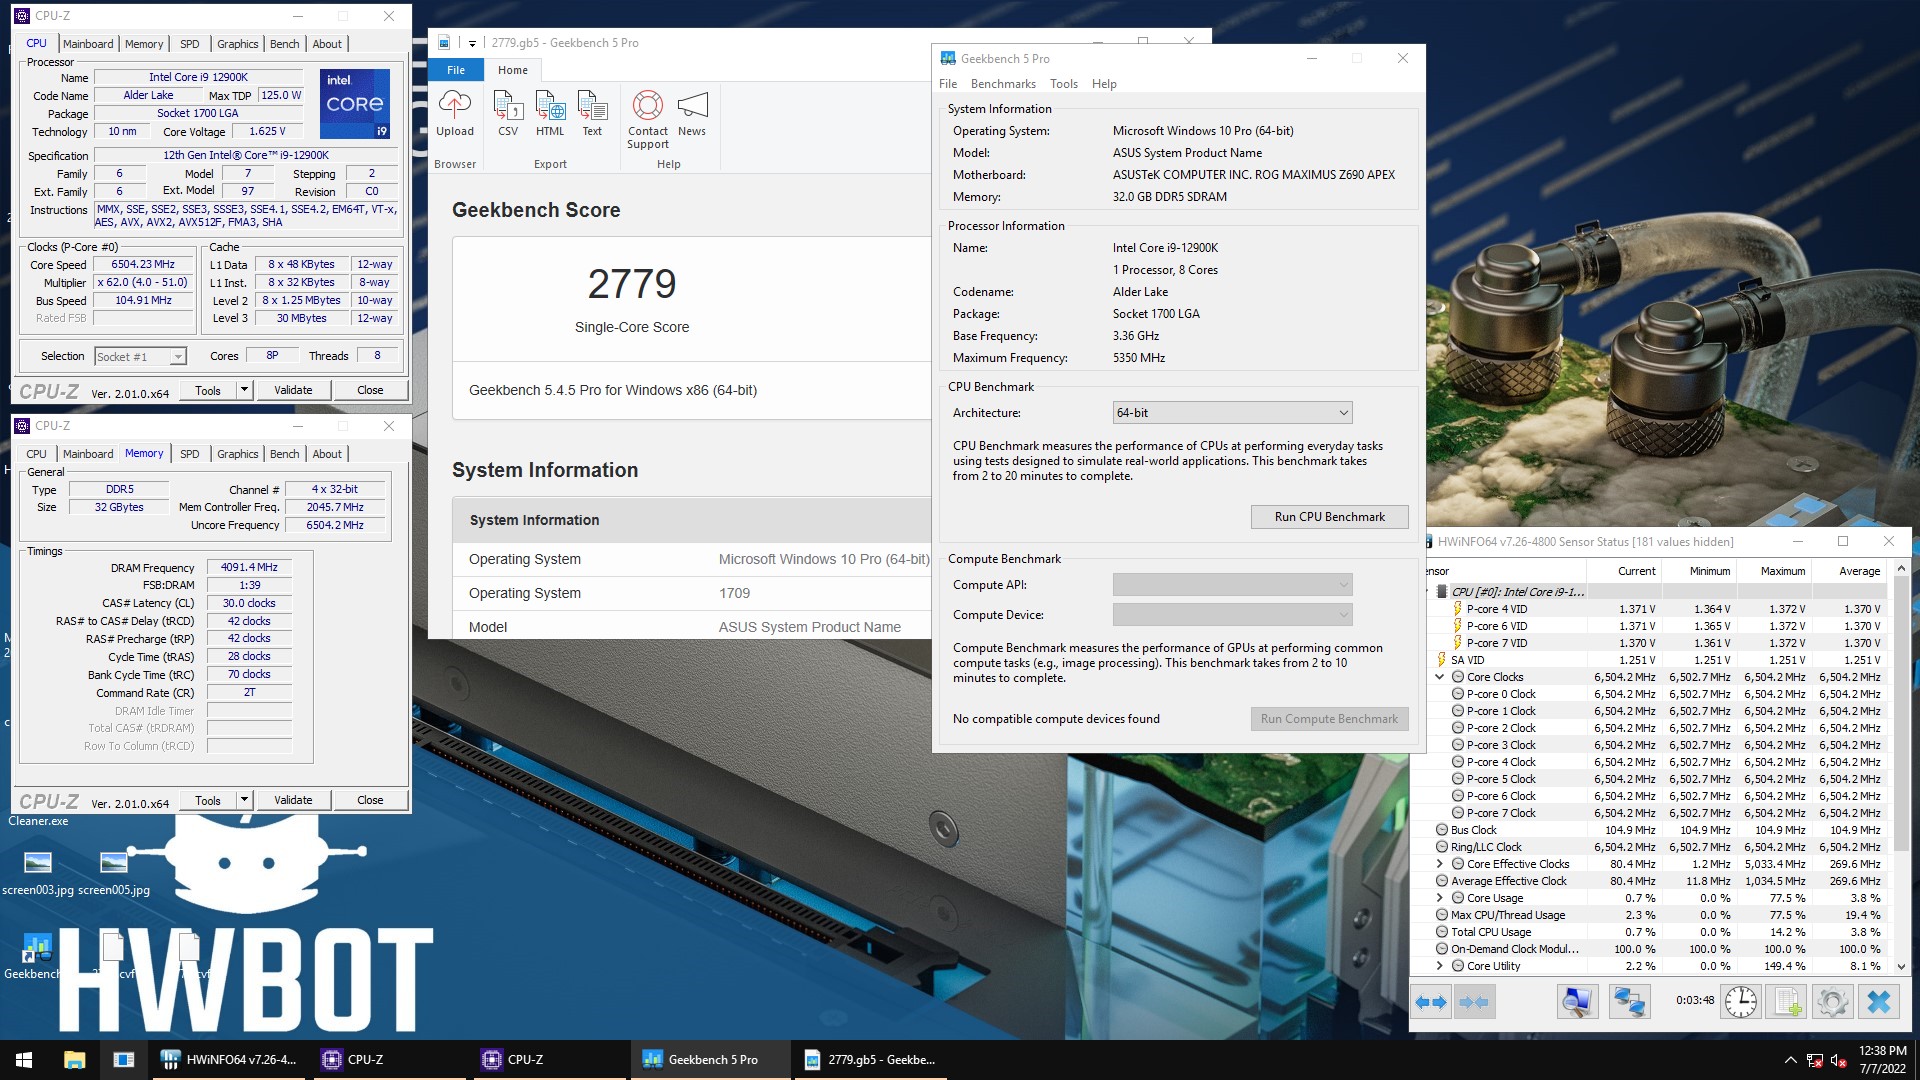
Task: Select screen003.jpg desktop icon
Action: point(38,872)
